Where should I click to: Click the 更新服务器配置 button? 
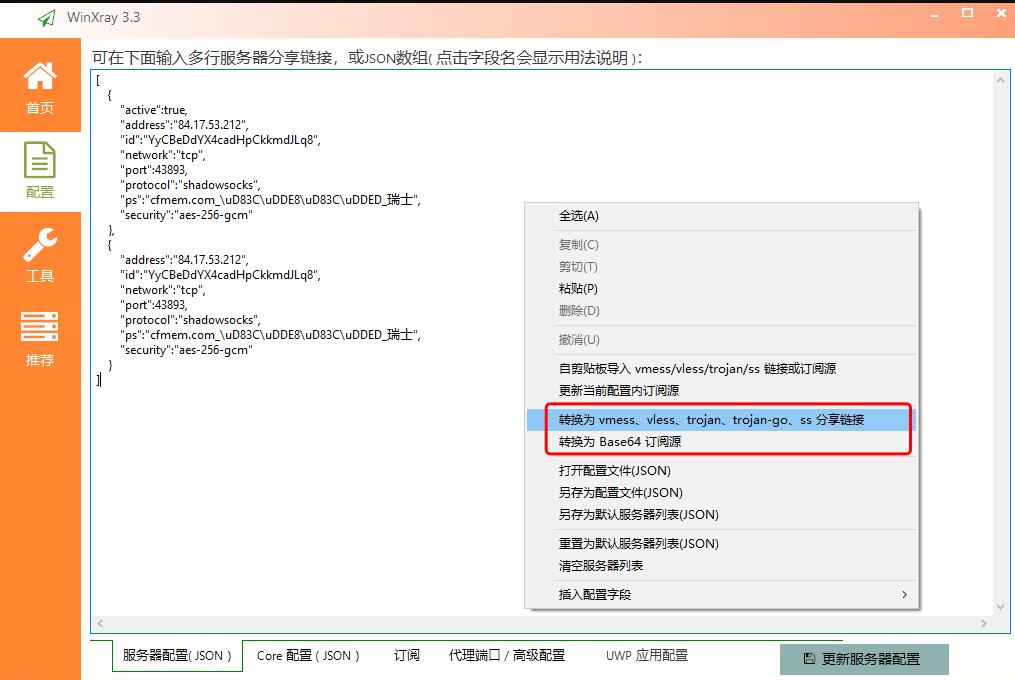tap(864, 659)
